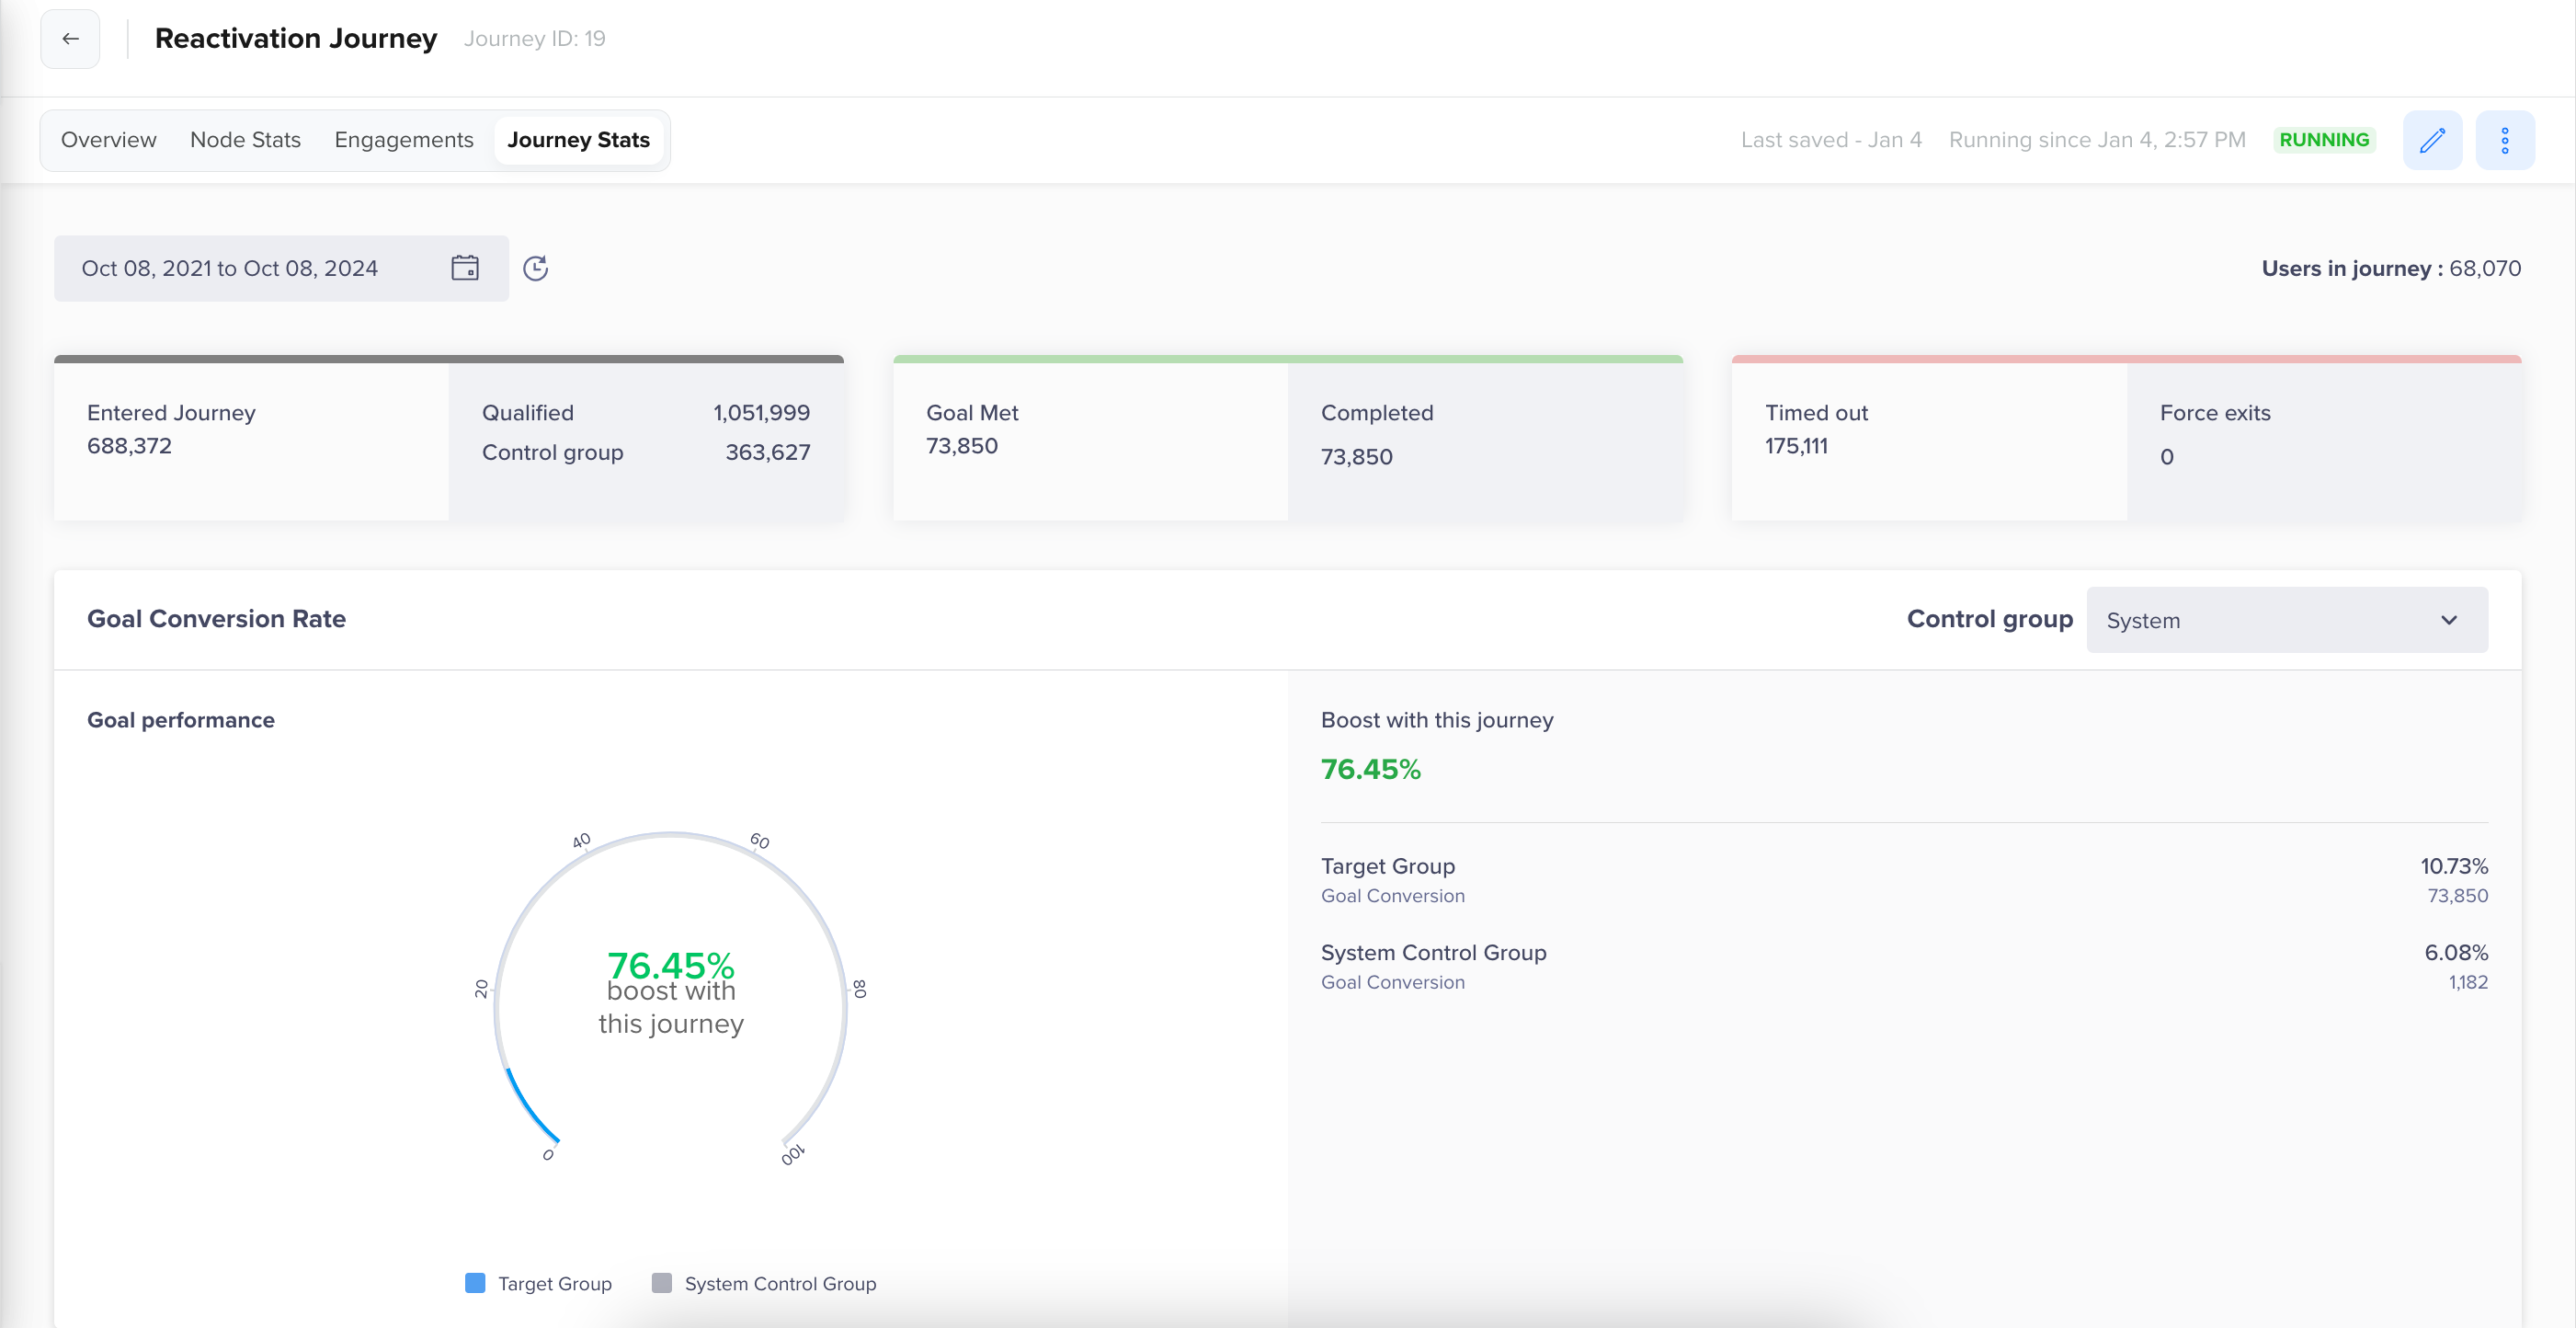Click the back arrow button
Screen dimensions: 2576x1328
click(70, 39)
